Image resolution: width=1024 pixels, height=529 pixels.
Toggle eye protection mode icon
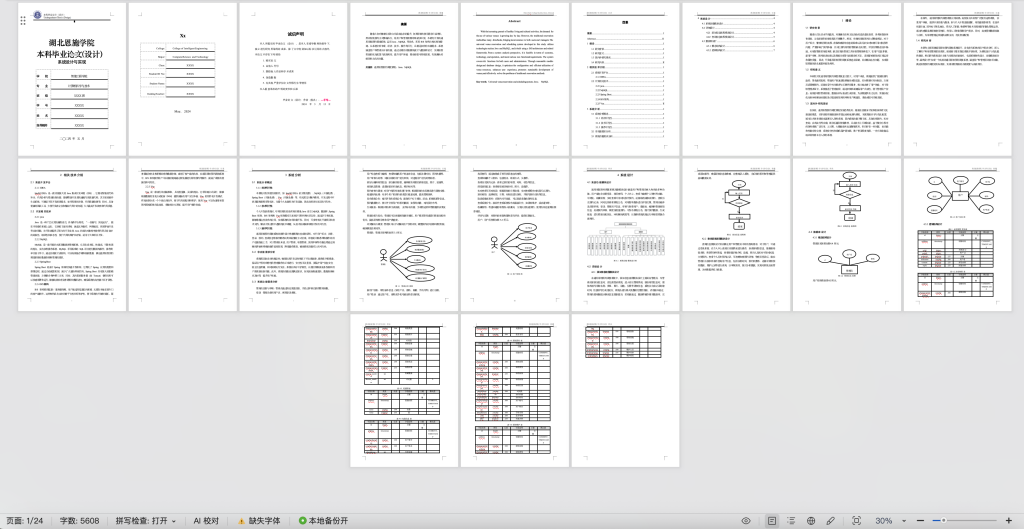(746, 521)
